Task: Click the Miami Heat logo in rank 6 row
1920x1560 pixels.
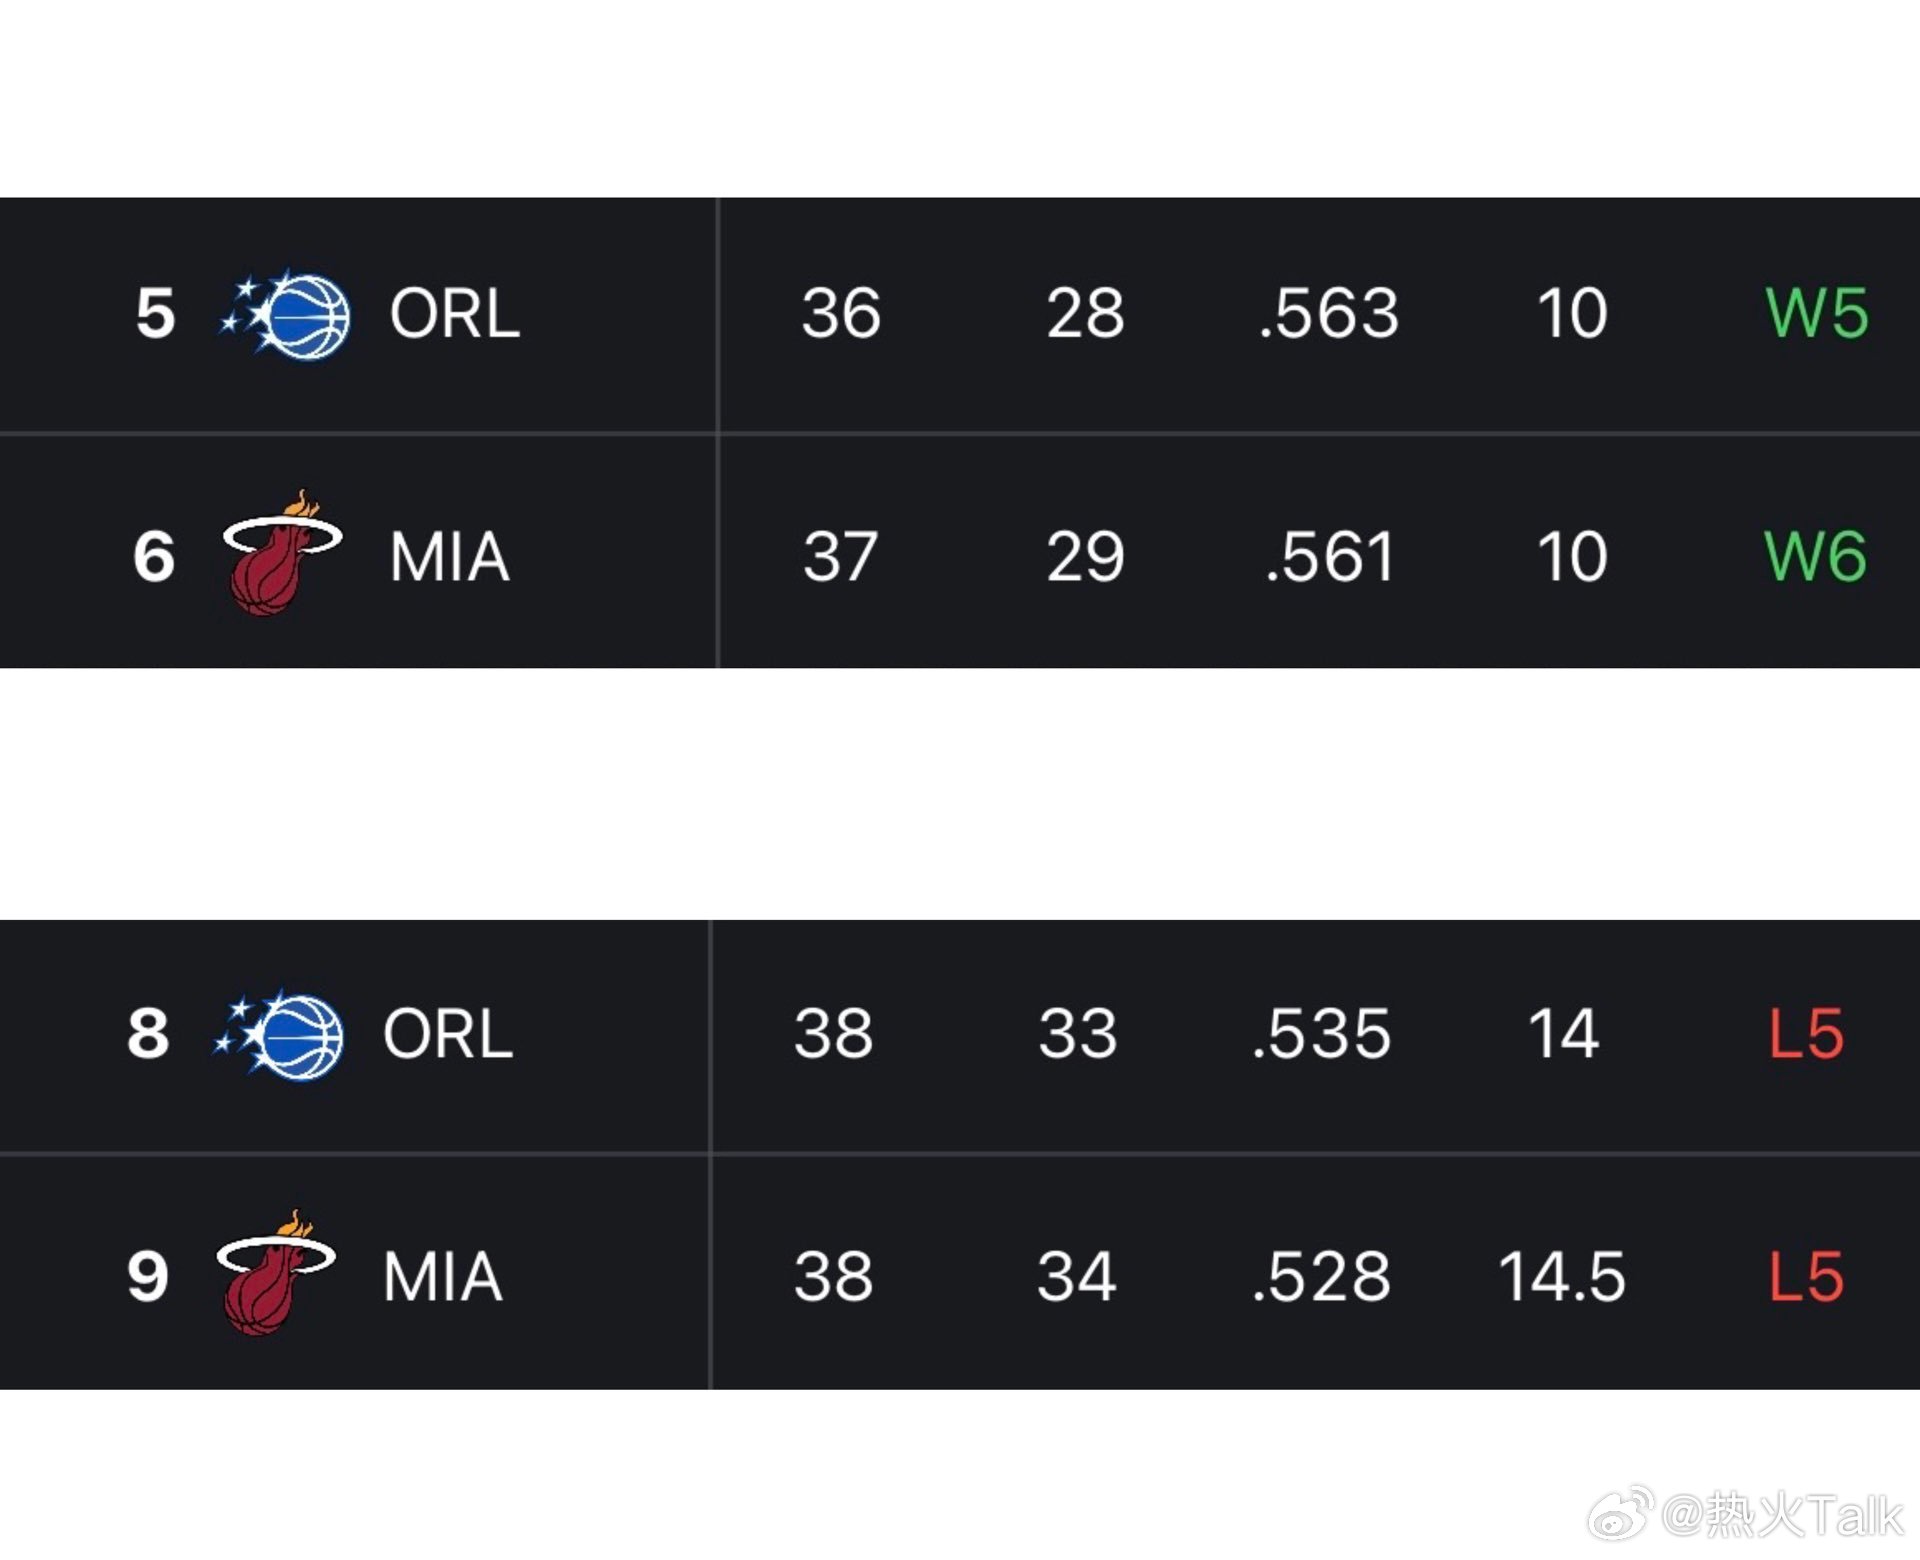Action: (x=283, y=553)
